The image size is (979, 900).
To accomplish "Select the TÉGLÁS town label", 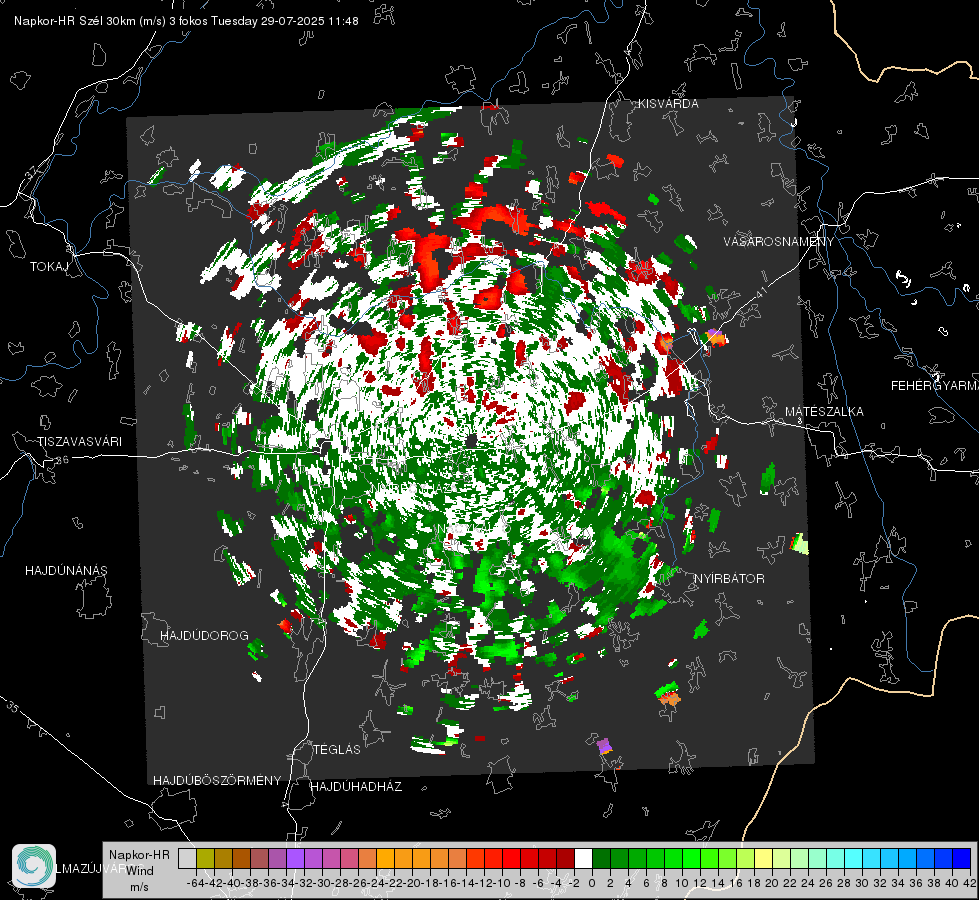I will (337, 749).
